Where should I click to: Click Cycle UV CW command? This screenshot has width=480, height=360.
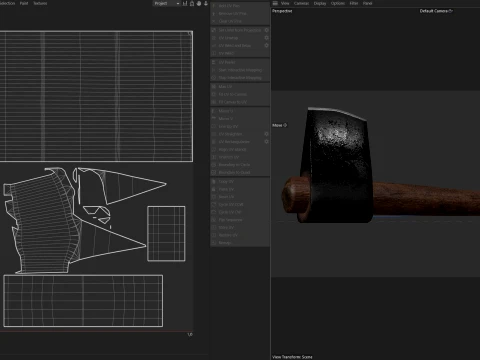pos(230,212)
